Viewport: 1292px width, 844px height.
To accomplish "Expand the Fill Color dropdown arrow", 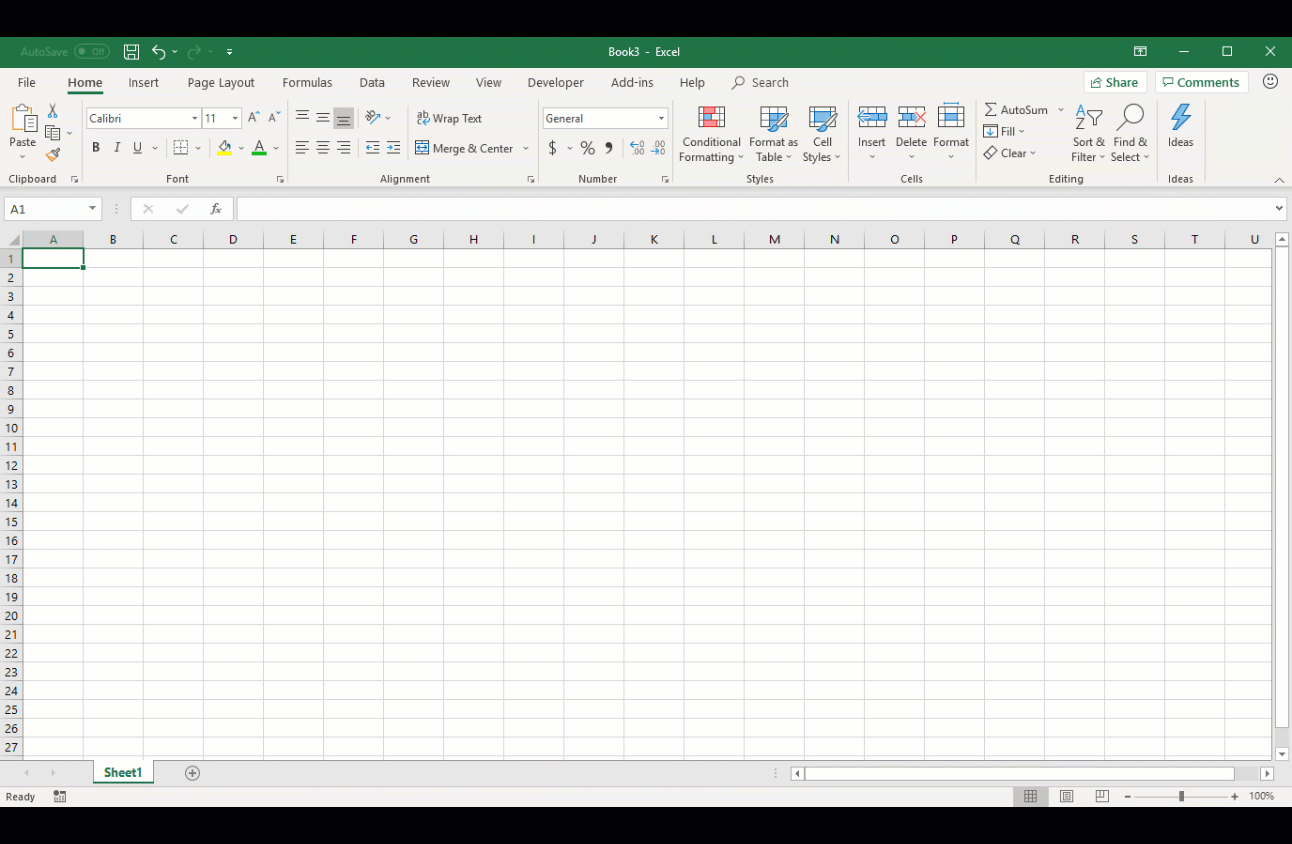I will [x=240, y=148].
